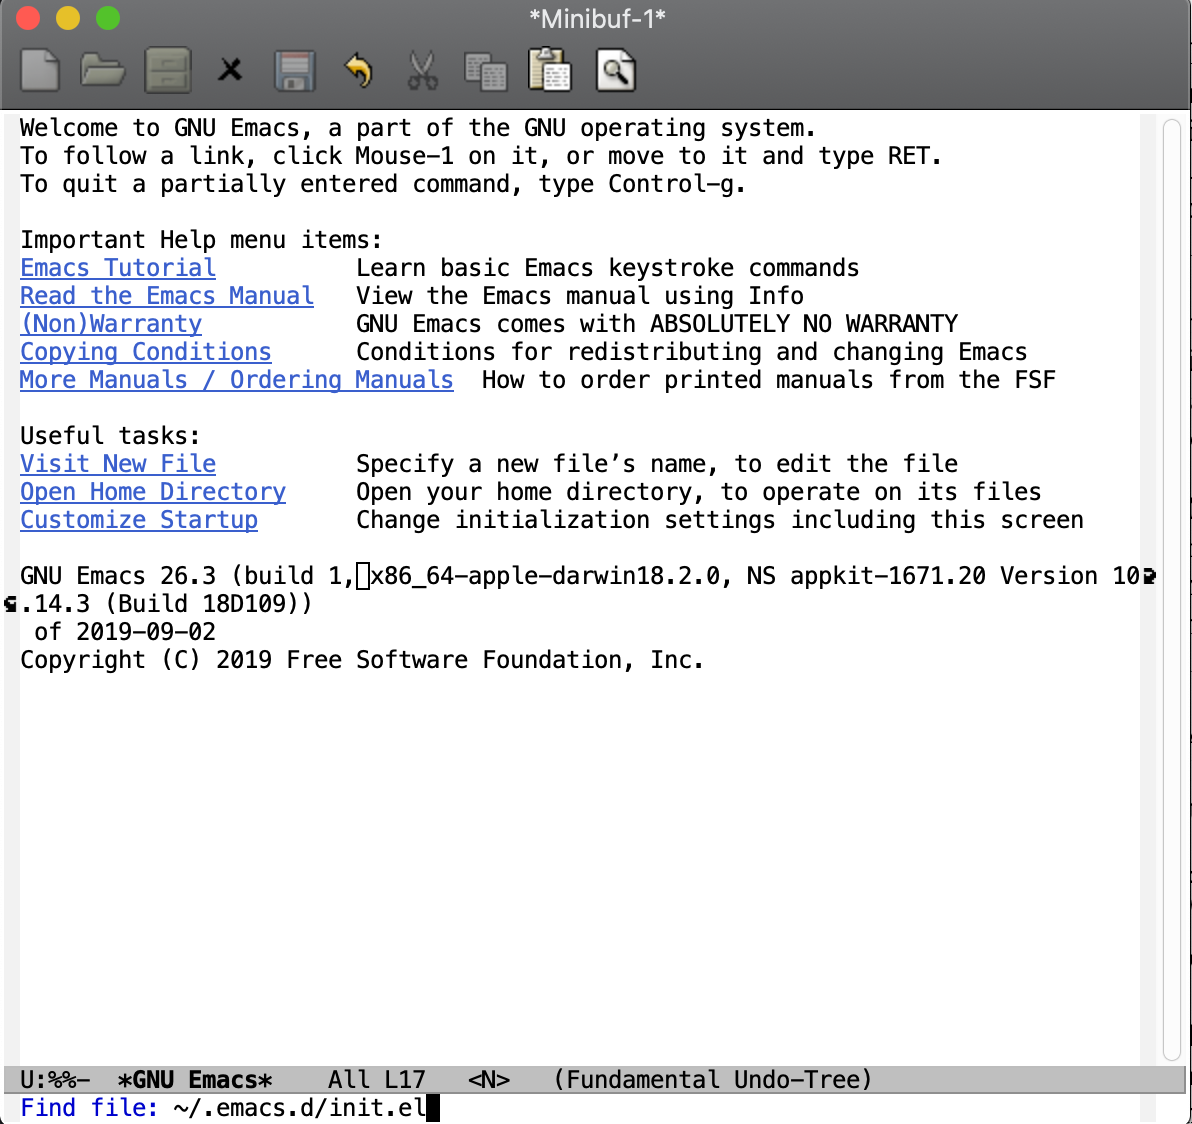
Task: Copy text with the copy toolbar icon
Action: (x=486, y=69)
